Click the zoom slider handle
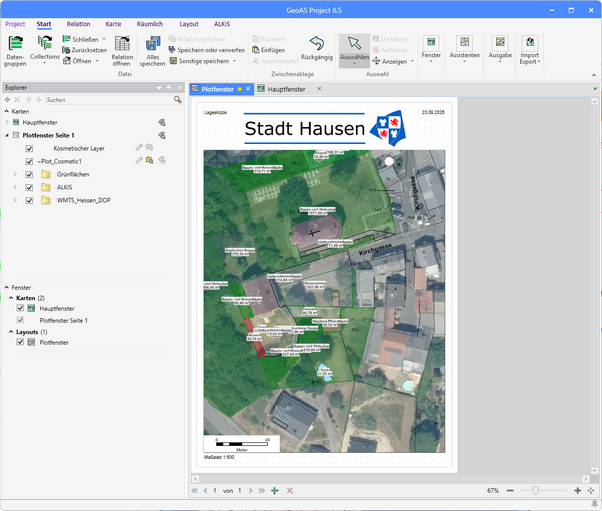This screenshot has height=511, width=602. pyautogui.click(x=535, y=490)
